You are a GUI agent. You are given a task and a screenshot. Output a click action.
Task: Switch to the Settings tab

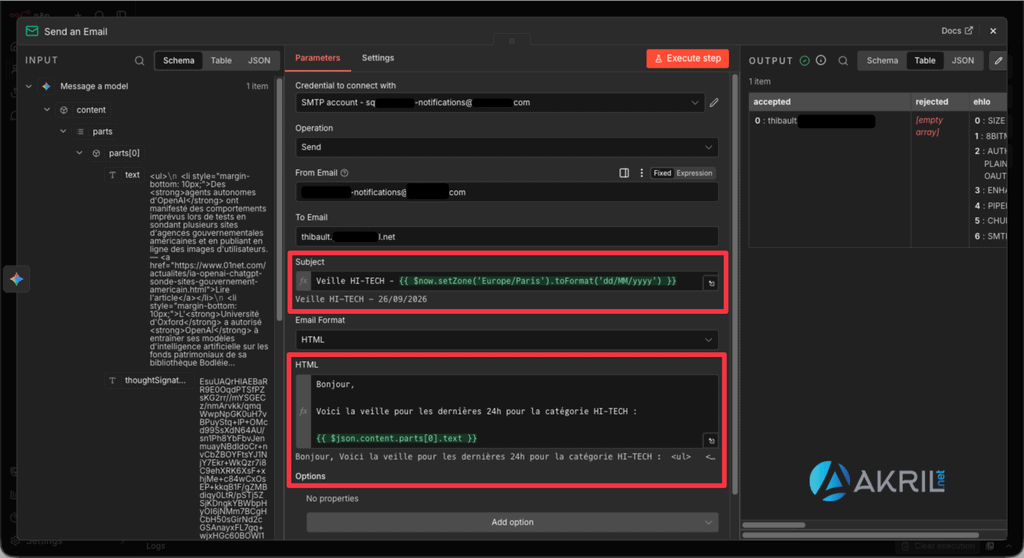[377, 58]
